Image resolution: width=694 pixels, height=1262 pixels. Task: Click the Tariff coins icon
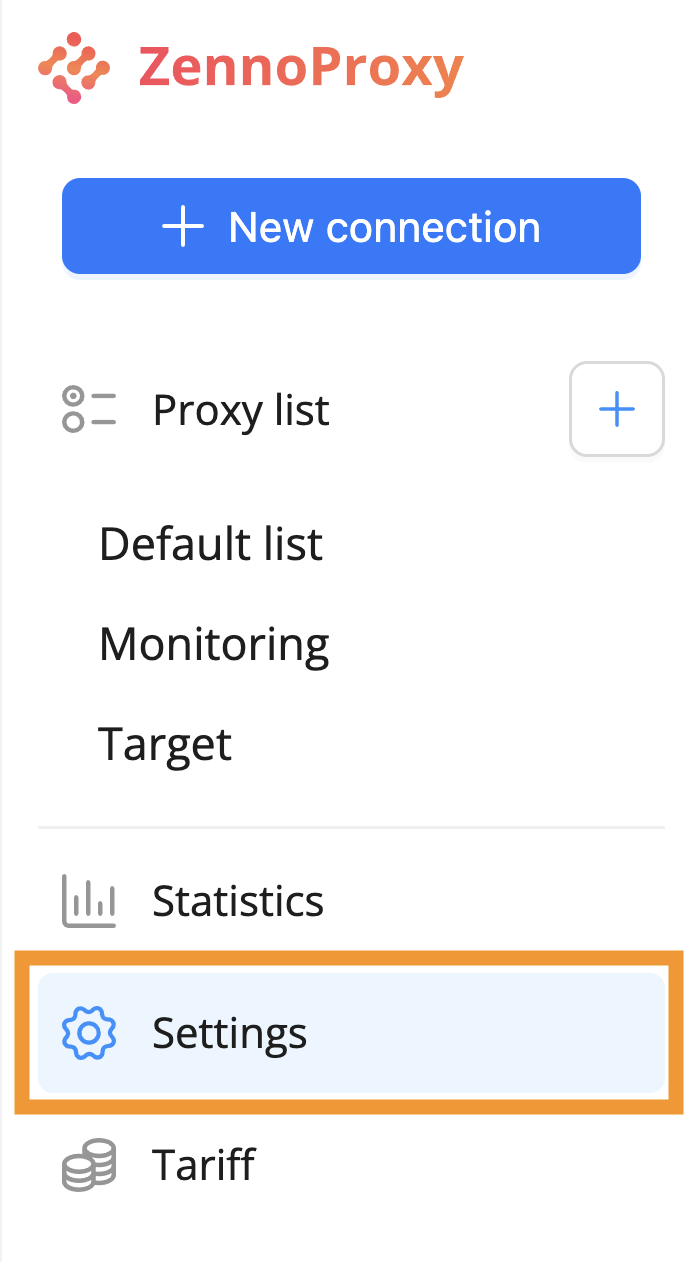pos(89,1165)
